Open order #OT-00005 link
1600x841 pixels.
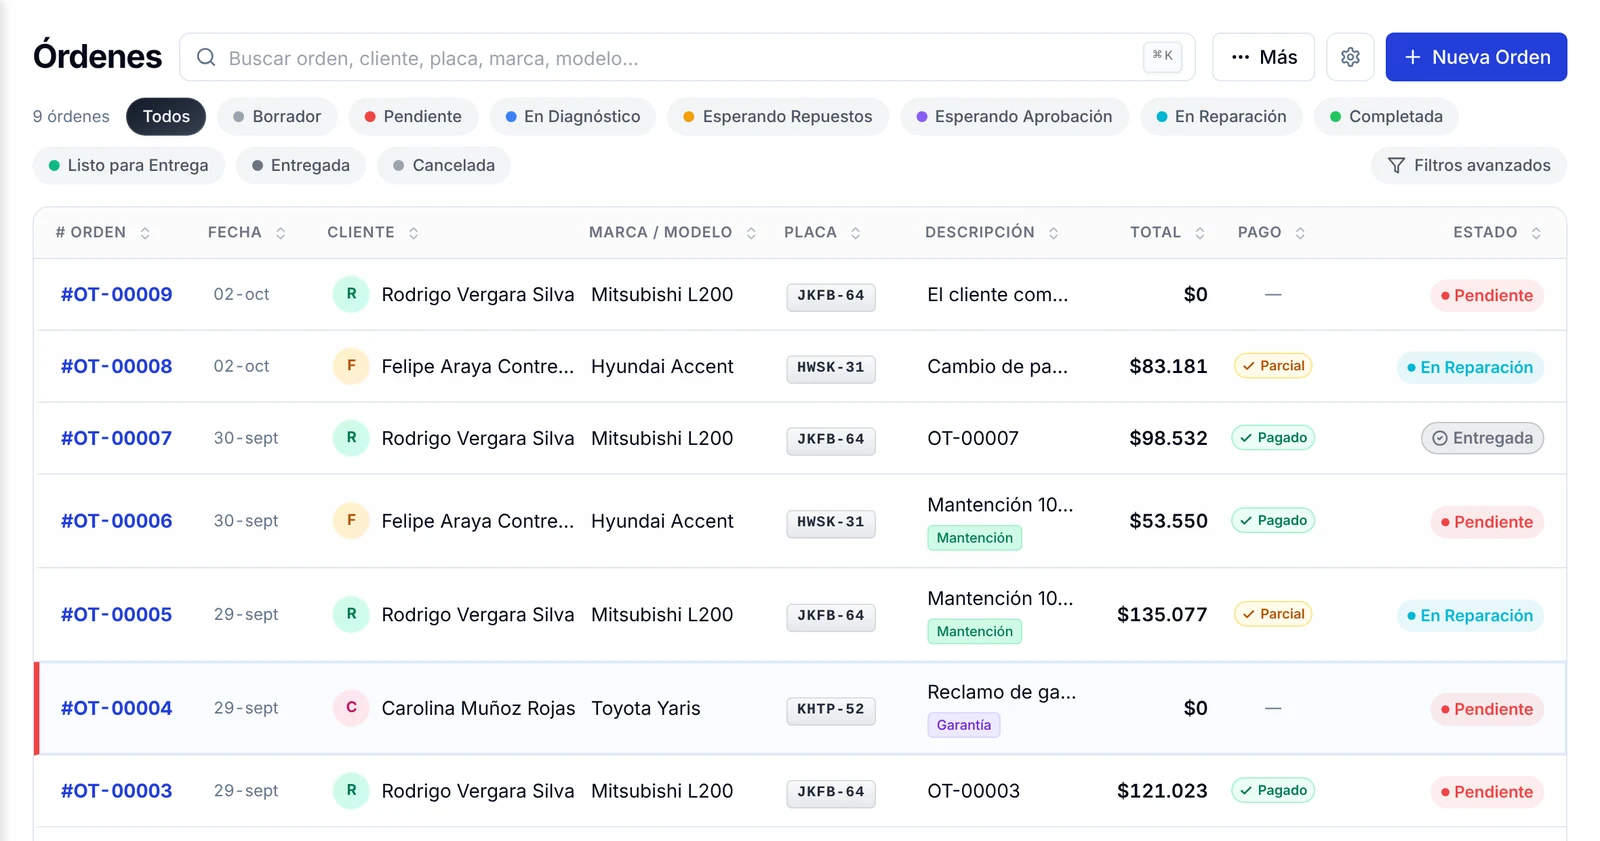coord(116,614)
